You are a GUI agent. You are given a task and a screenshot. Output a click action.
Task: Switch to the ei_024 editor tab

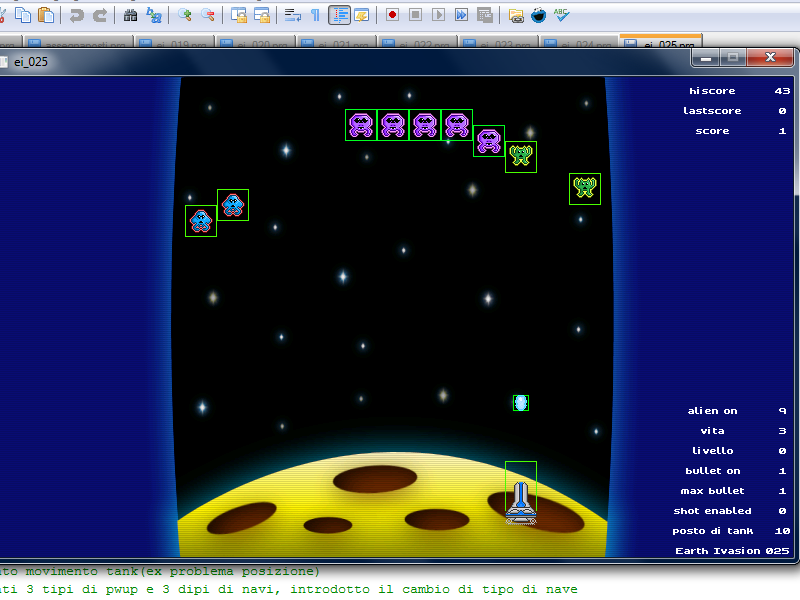pos(580,44)
